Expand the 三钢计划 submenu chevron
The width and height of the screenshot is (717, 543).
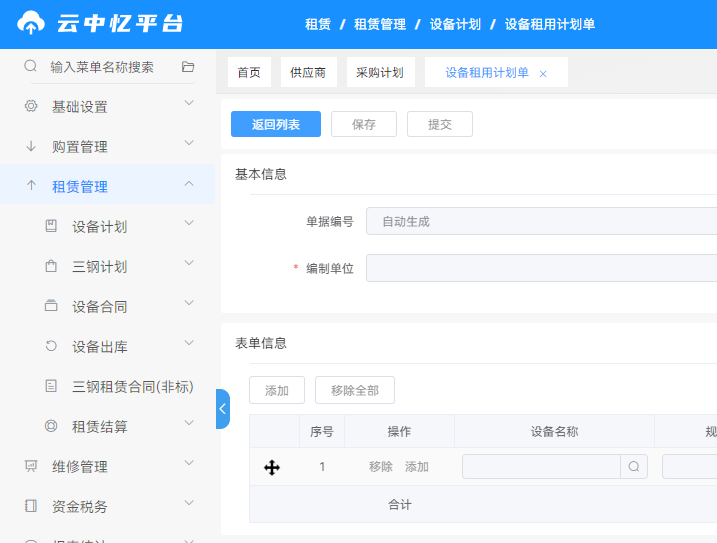[x=189, y=263]
